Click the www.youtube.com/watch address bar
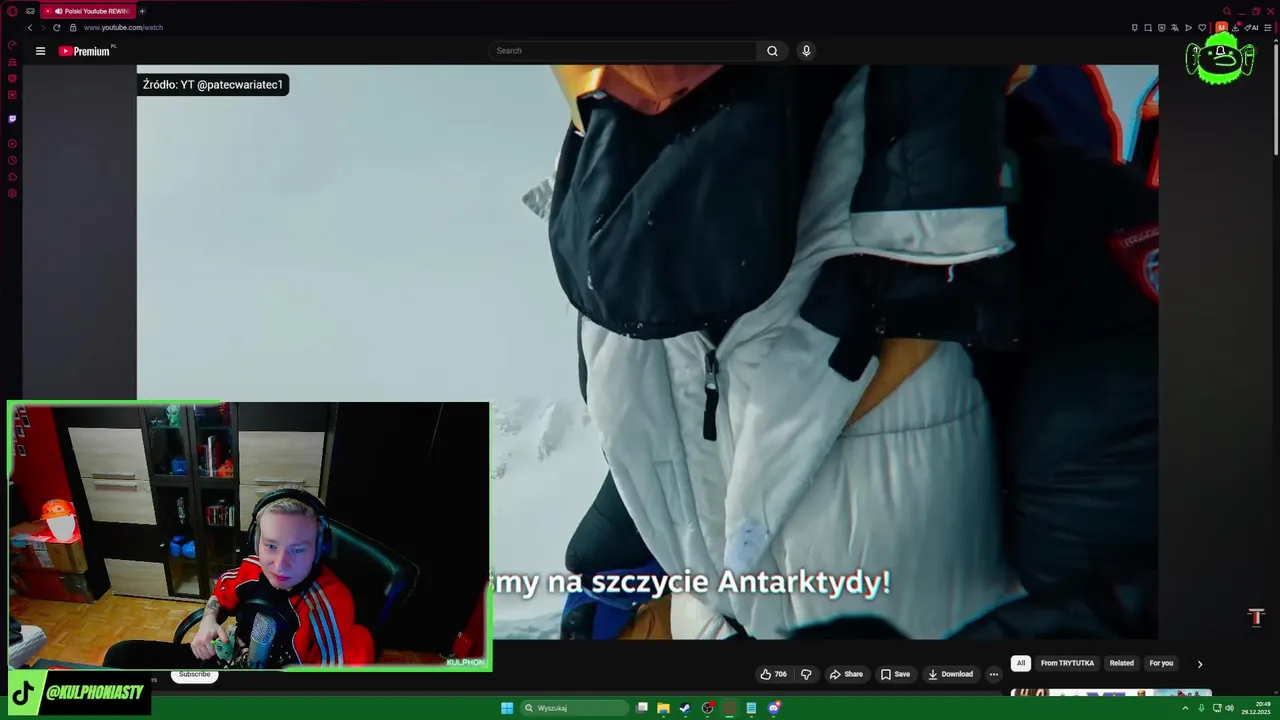 [123, 28]
